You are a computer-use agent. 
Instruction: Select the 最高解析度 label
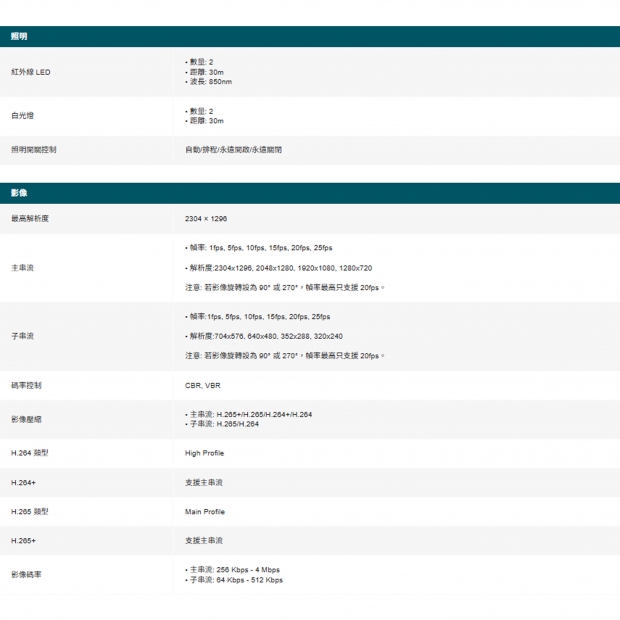coord(30,218)
